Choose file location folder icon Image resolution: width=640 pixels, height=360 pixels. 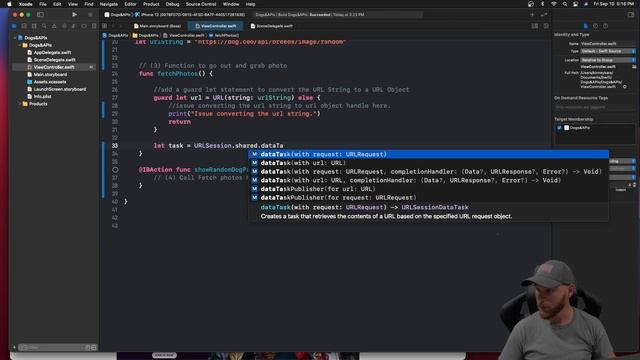(634, 67)
